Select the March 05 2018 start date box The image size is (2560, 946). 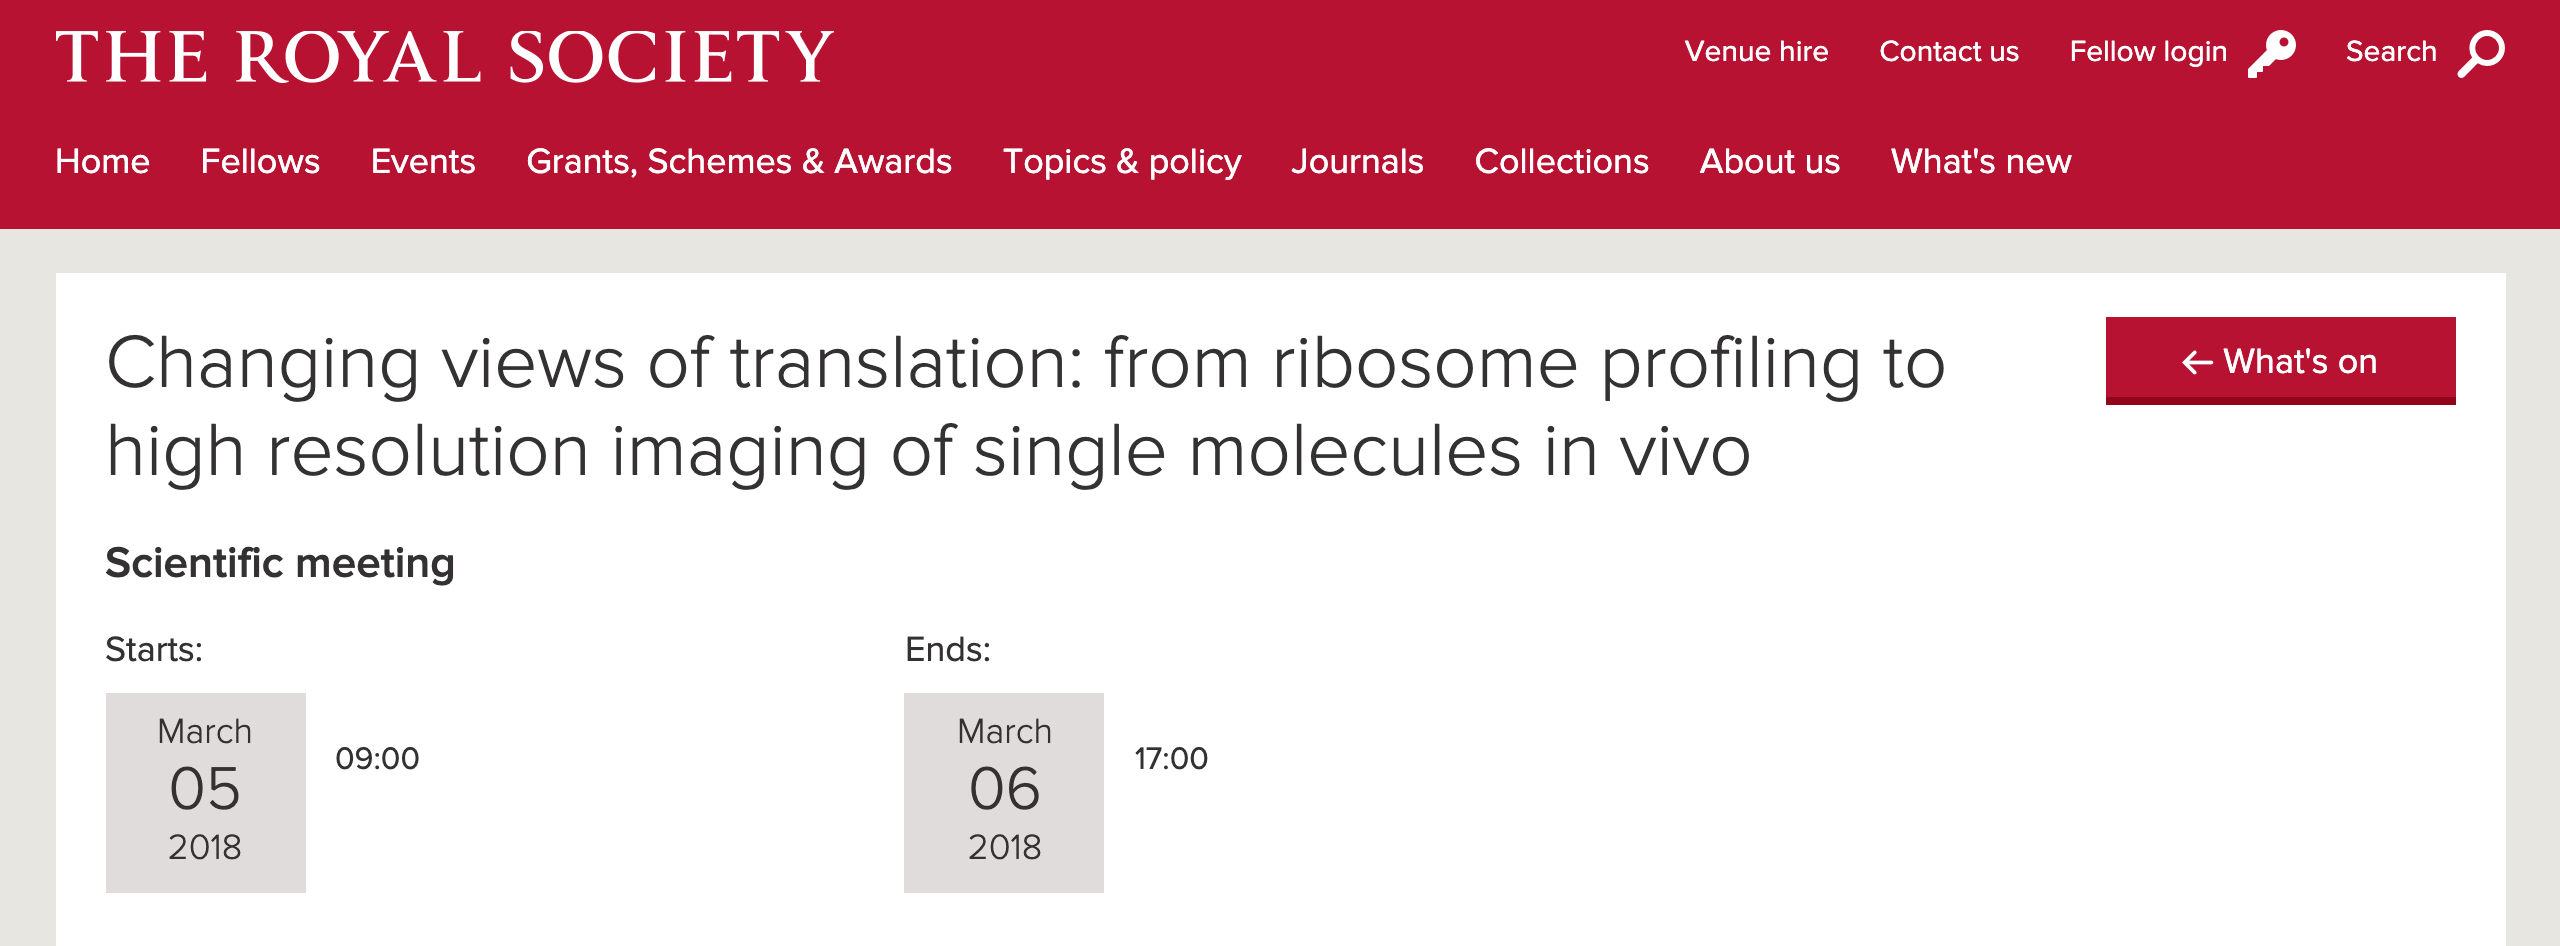pyautogui.click(x=205, y=792)
